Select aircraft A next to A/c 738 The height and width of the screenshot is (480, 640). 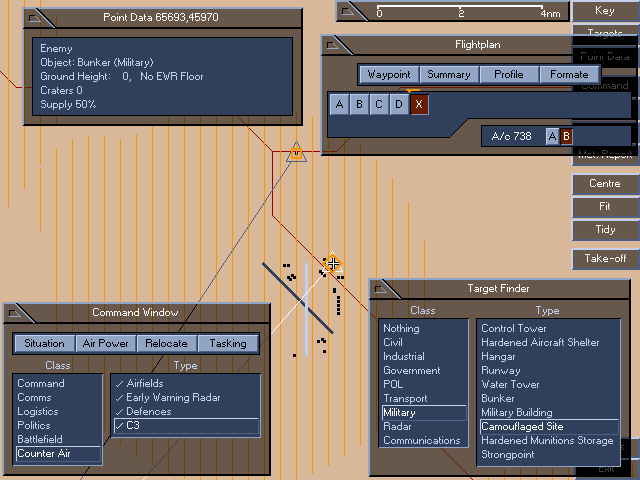tap(552, 136)
